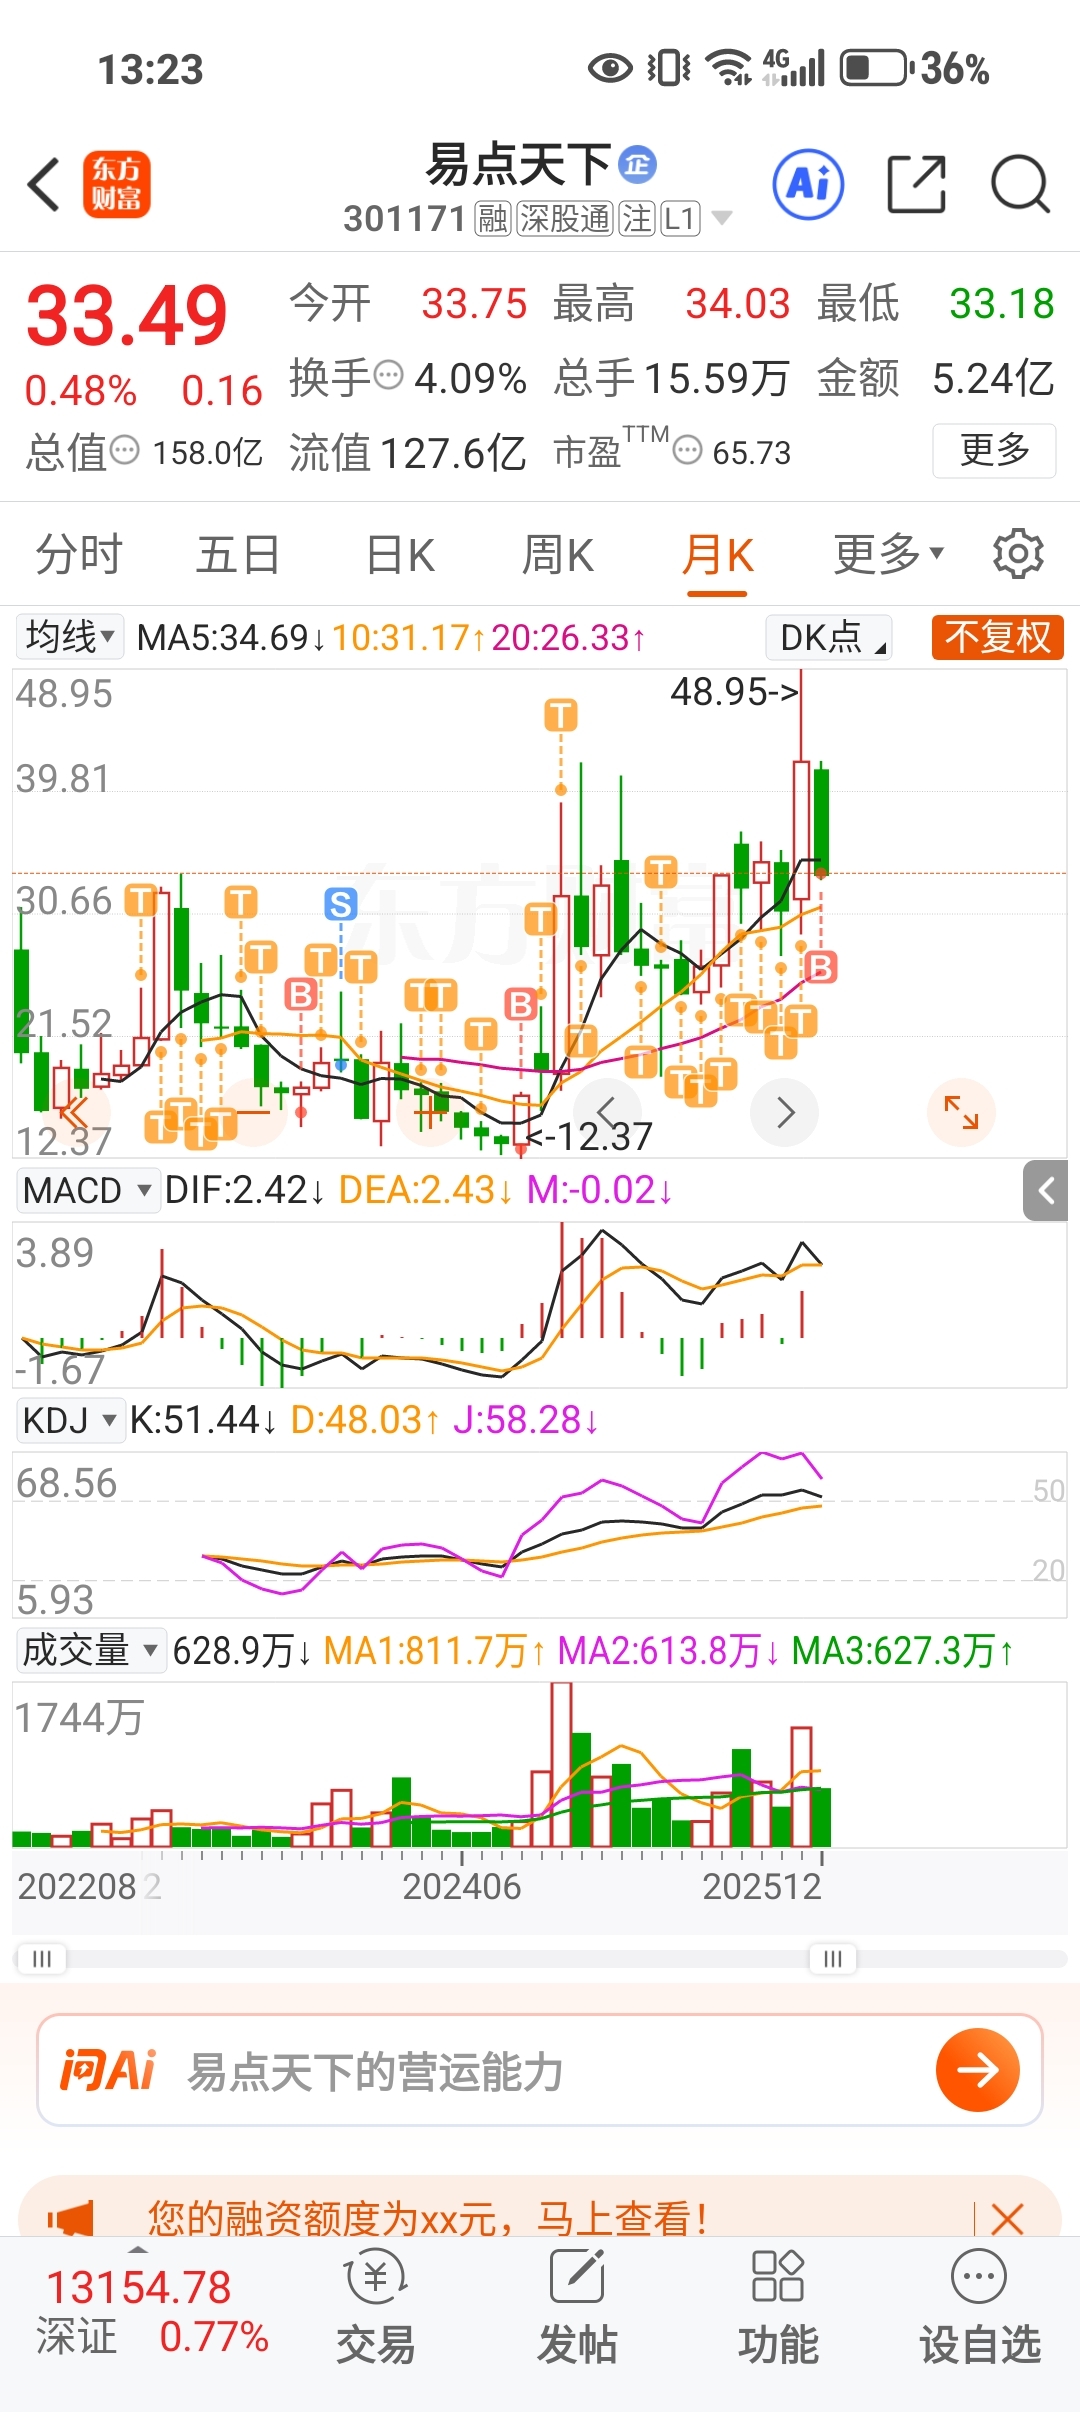This screenshot has height=2412, width=1080.
Task: Tap the DIF:2.42 value
Action: click(x=244, y=1190)
